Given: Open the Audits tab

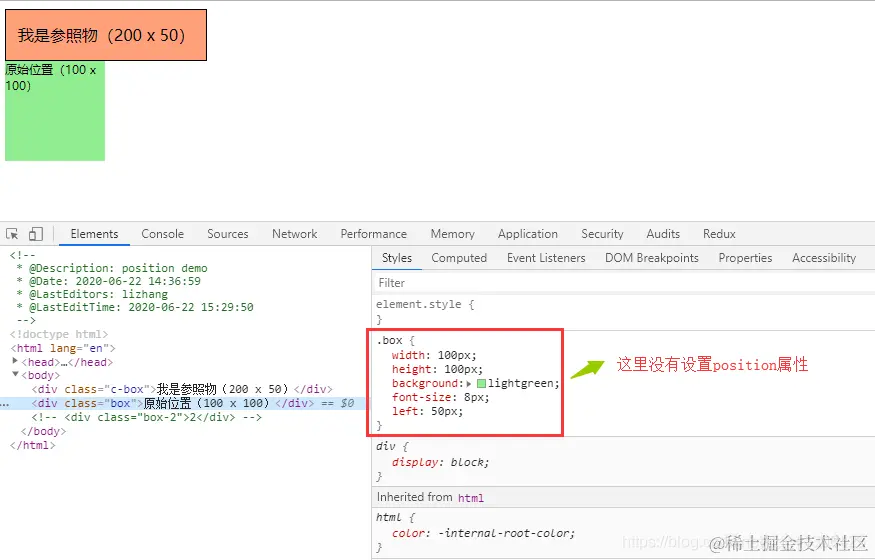Looking at the screenshot, I should click(x=663, y=234).
